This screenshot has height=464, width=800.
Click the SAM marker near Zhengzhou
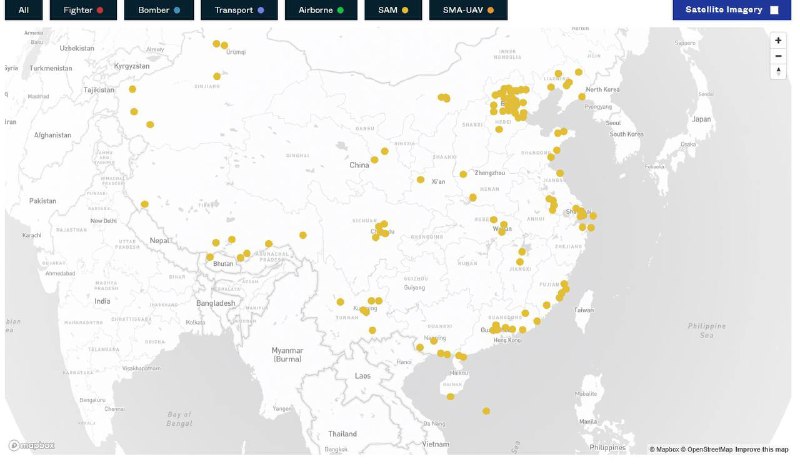coord(463,174)
